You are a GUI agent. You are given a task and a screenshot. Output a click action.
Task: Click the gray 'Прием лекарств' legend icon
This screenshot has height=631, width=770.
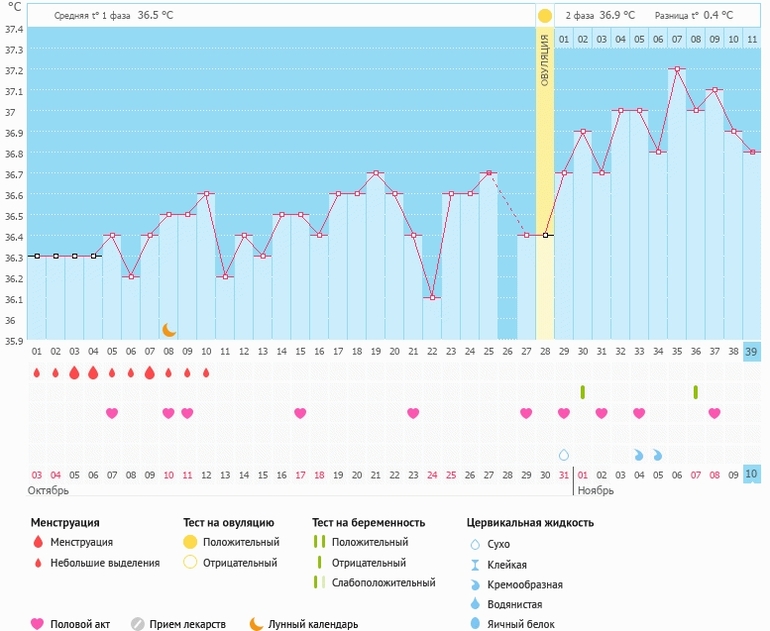coord(138,624)
